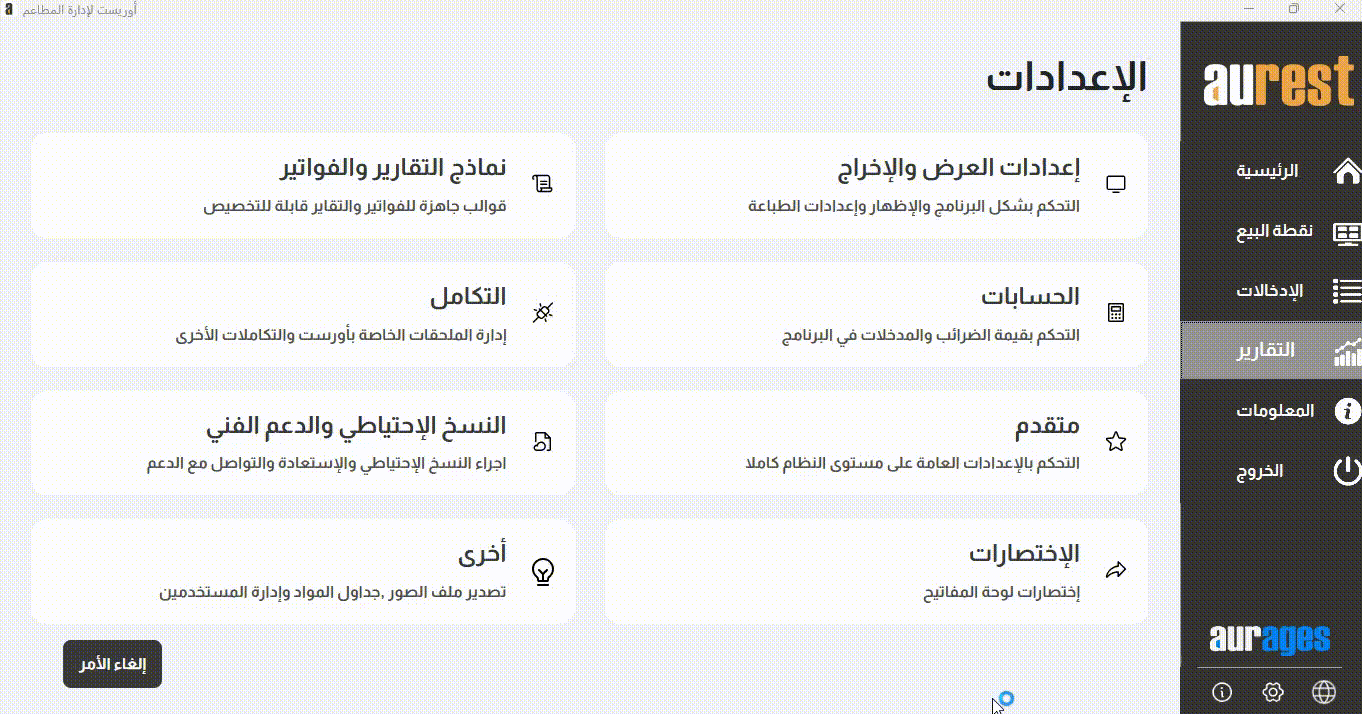Click the calculator icon beside الحسابات
The width and height of the screenshot is (1362, 714).
(x=1116, y=313)
